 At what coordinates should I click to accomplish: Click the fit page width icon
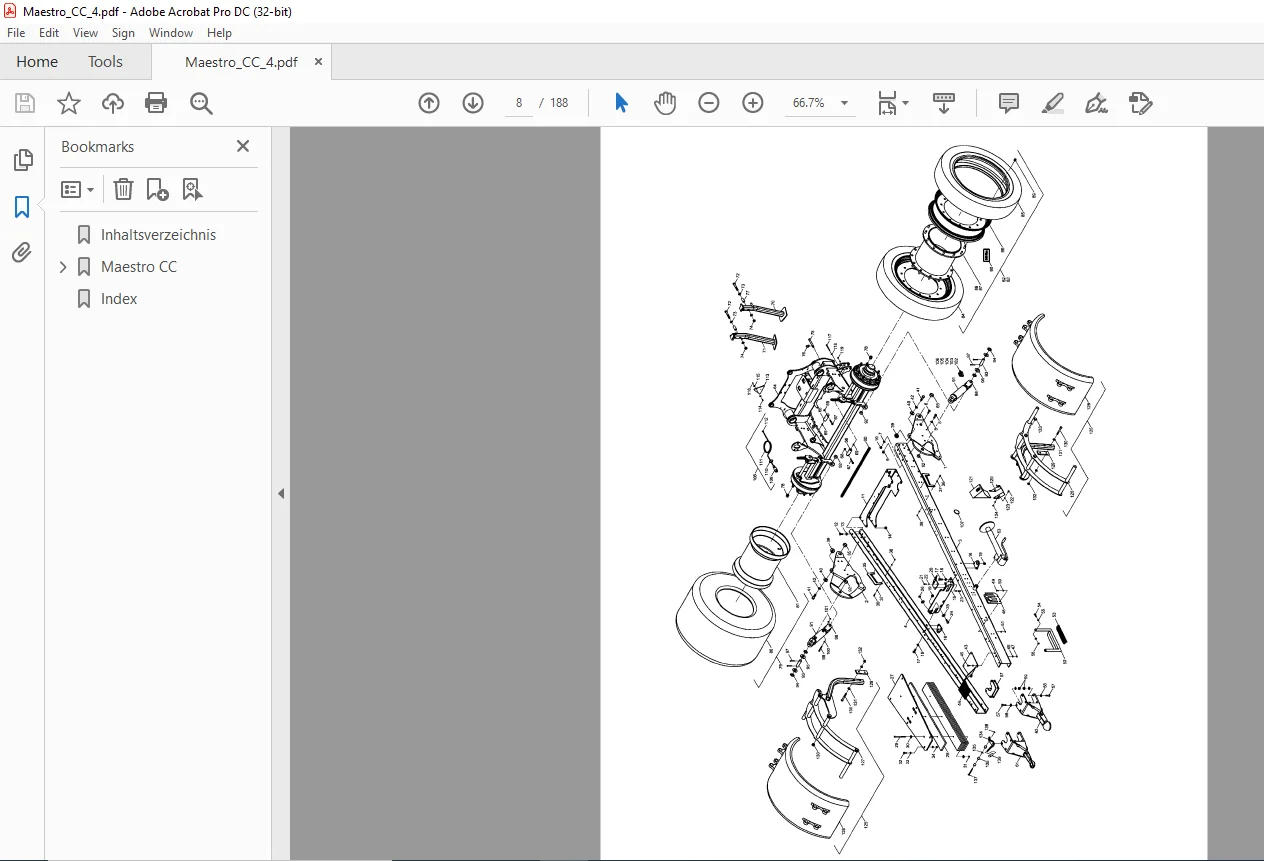click(x=887, y=103)
